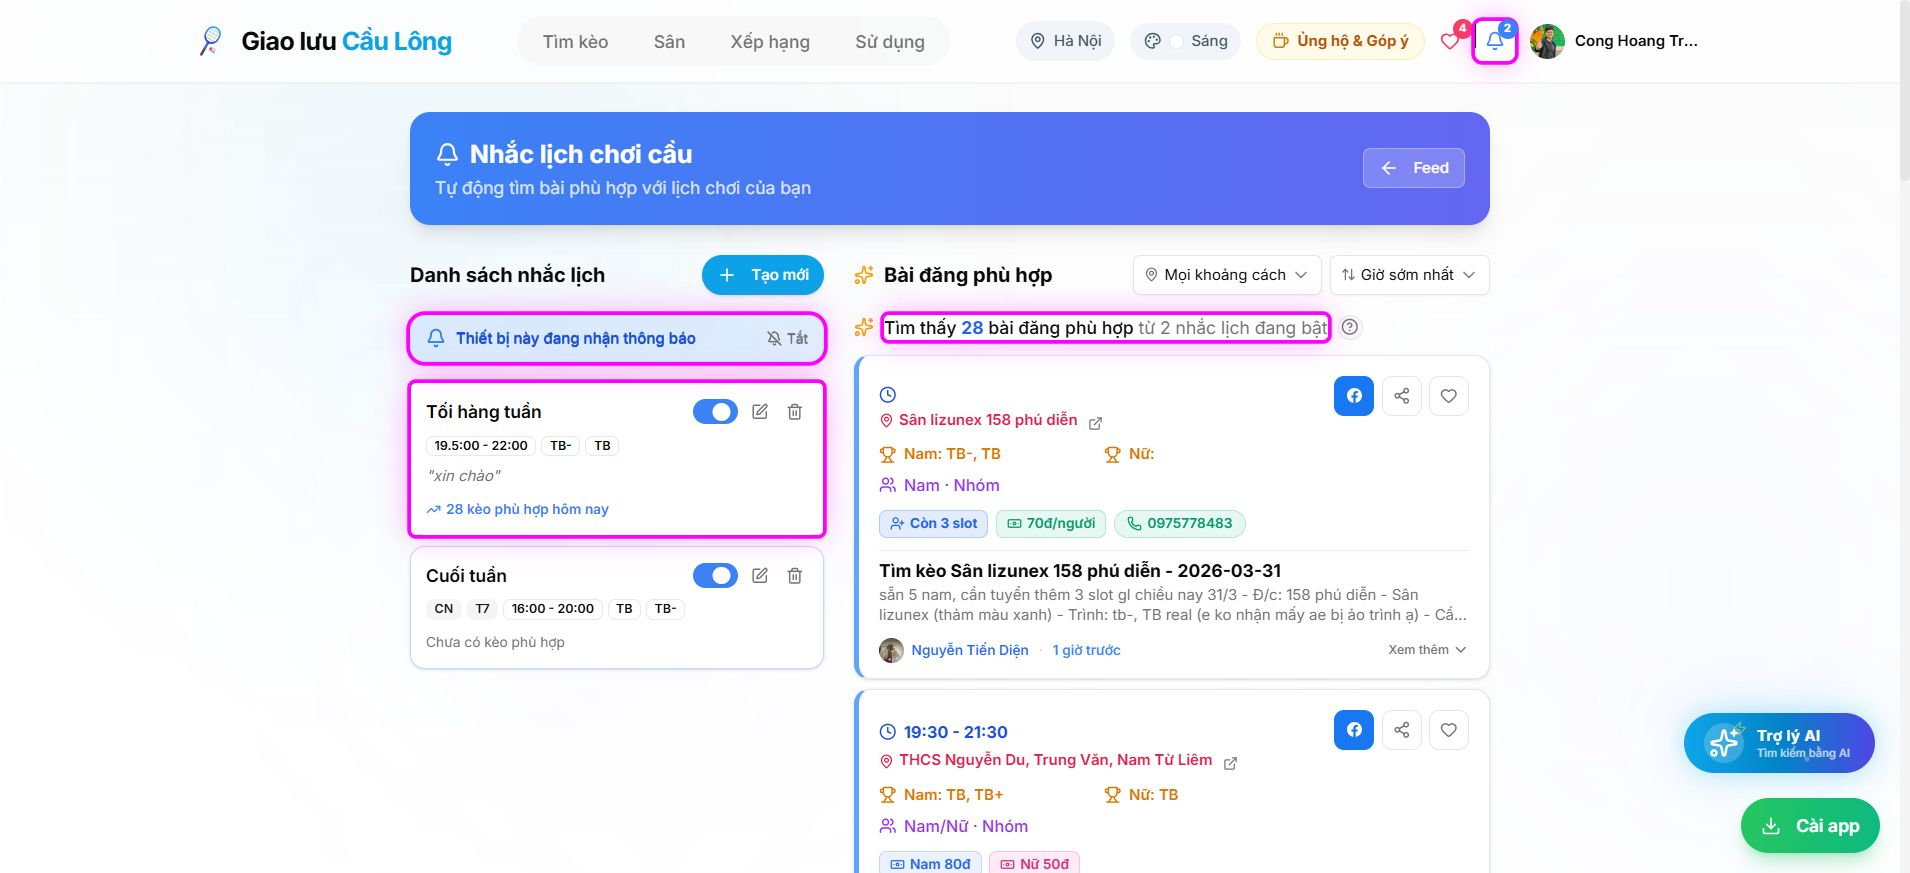Open the Giờ sớm nhất sort dropdown

click(1410, 275)
